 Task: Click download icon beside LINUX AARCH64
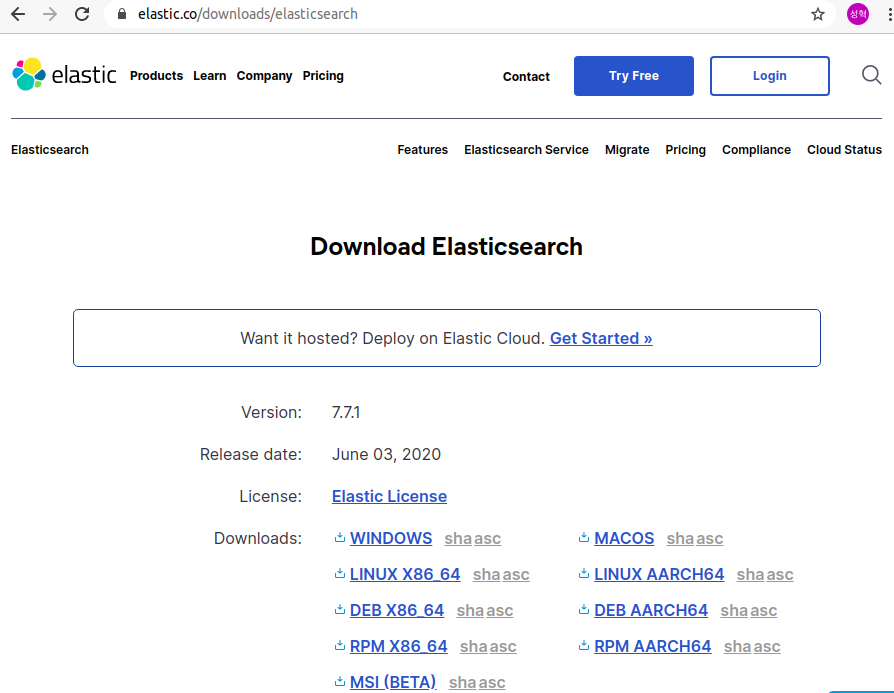click(x=584, y=573)
